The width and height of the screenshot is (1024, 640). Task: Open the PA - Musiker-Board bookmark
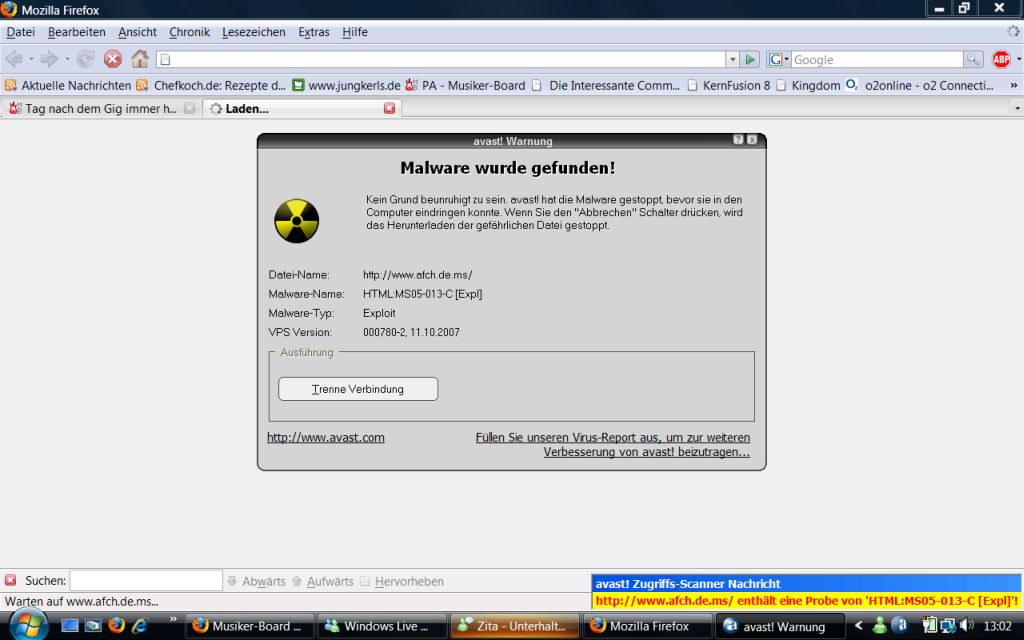pyautogui.click(x=465, y=85)
